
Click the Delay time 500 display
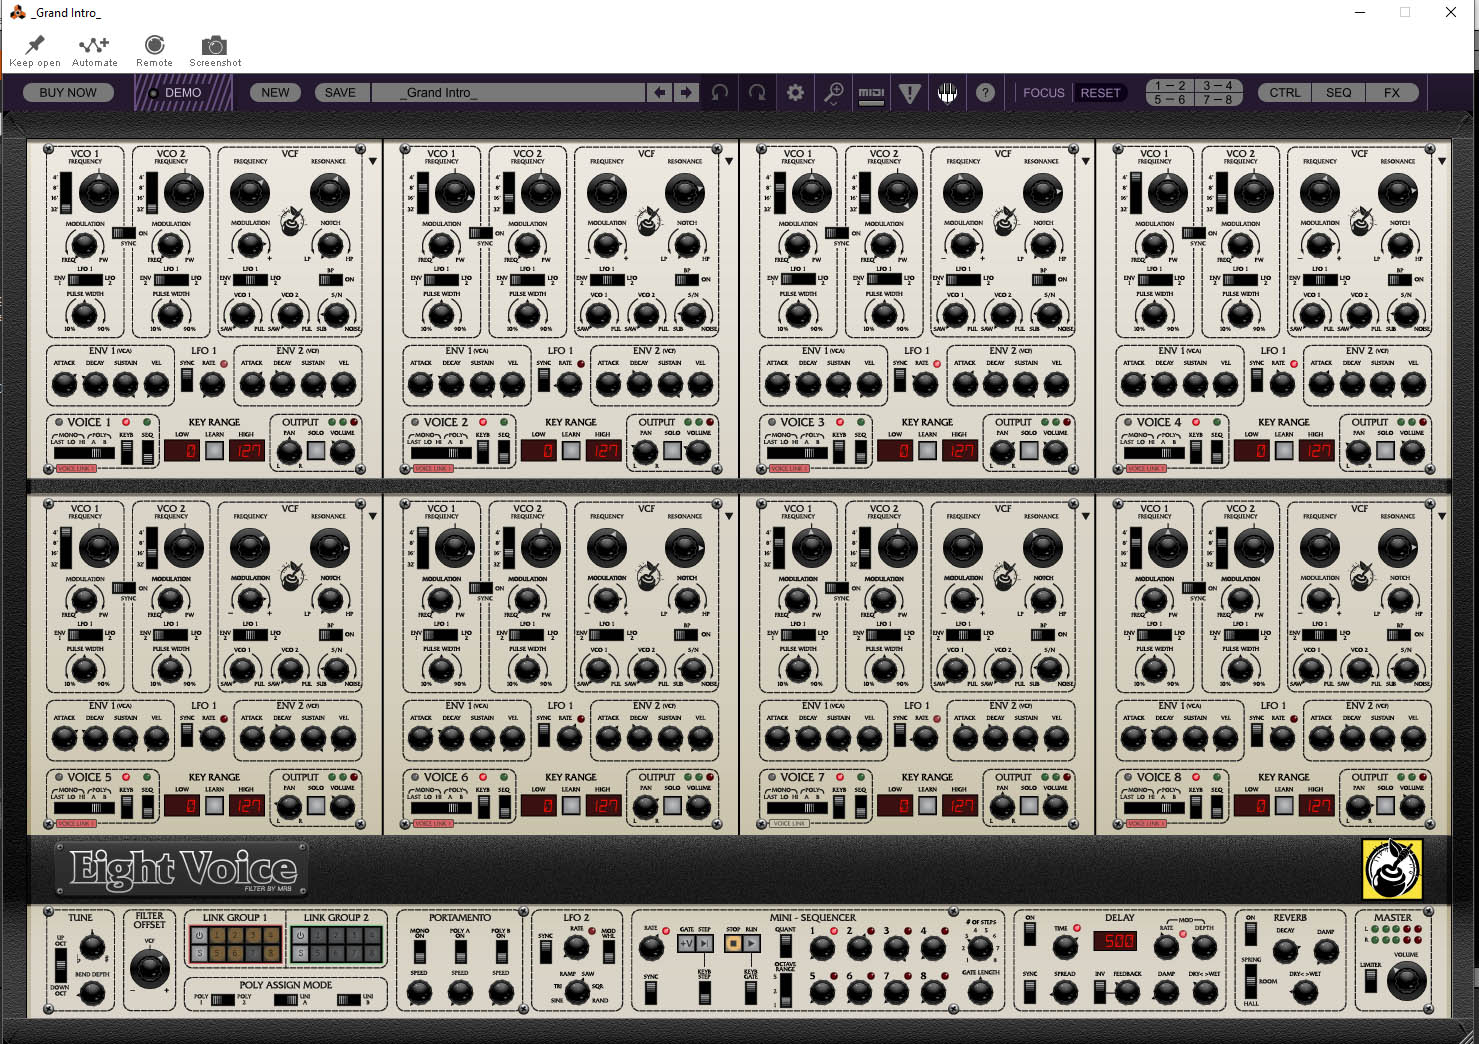(1114, 941)
